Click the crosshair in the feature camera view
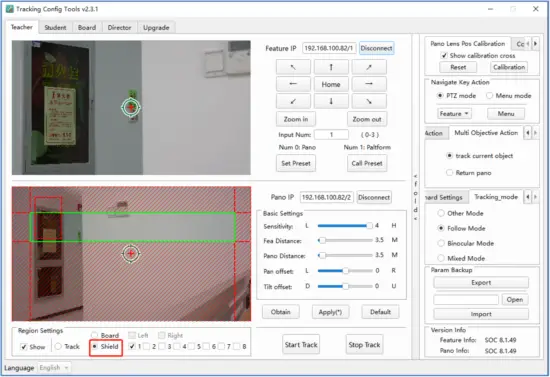The image size is (550, 377). point(131,107)
